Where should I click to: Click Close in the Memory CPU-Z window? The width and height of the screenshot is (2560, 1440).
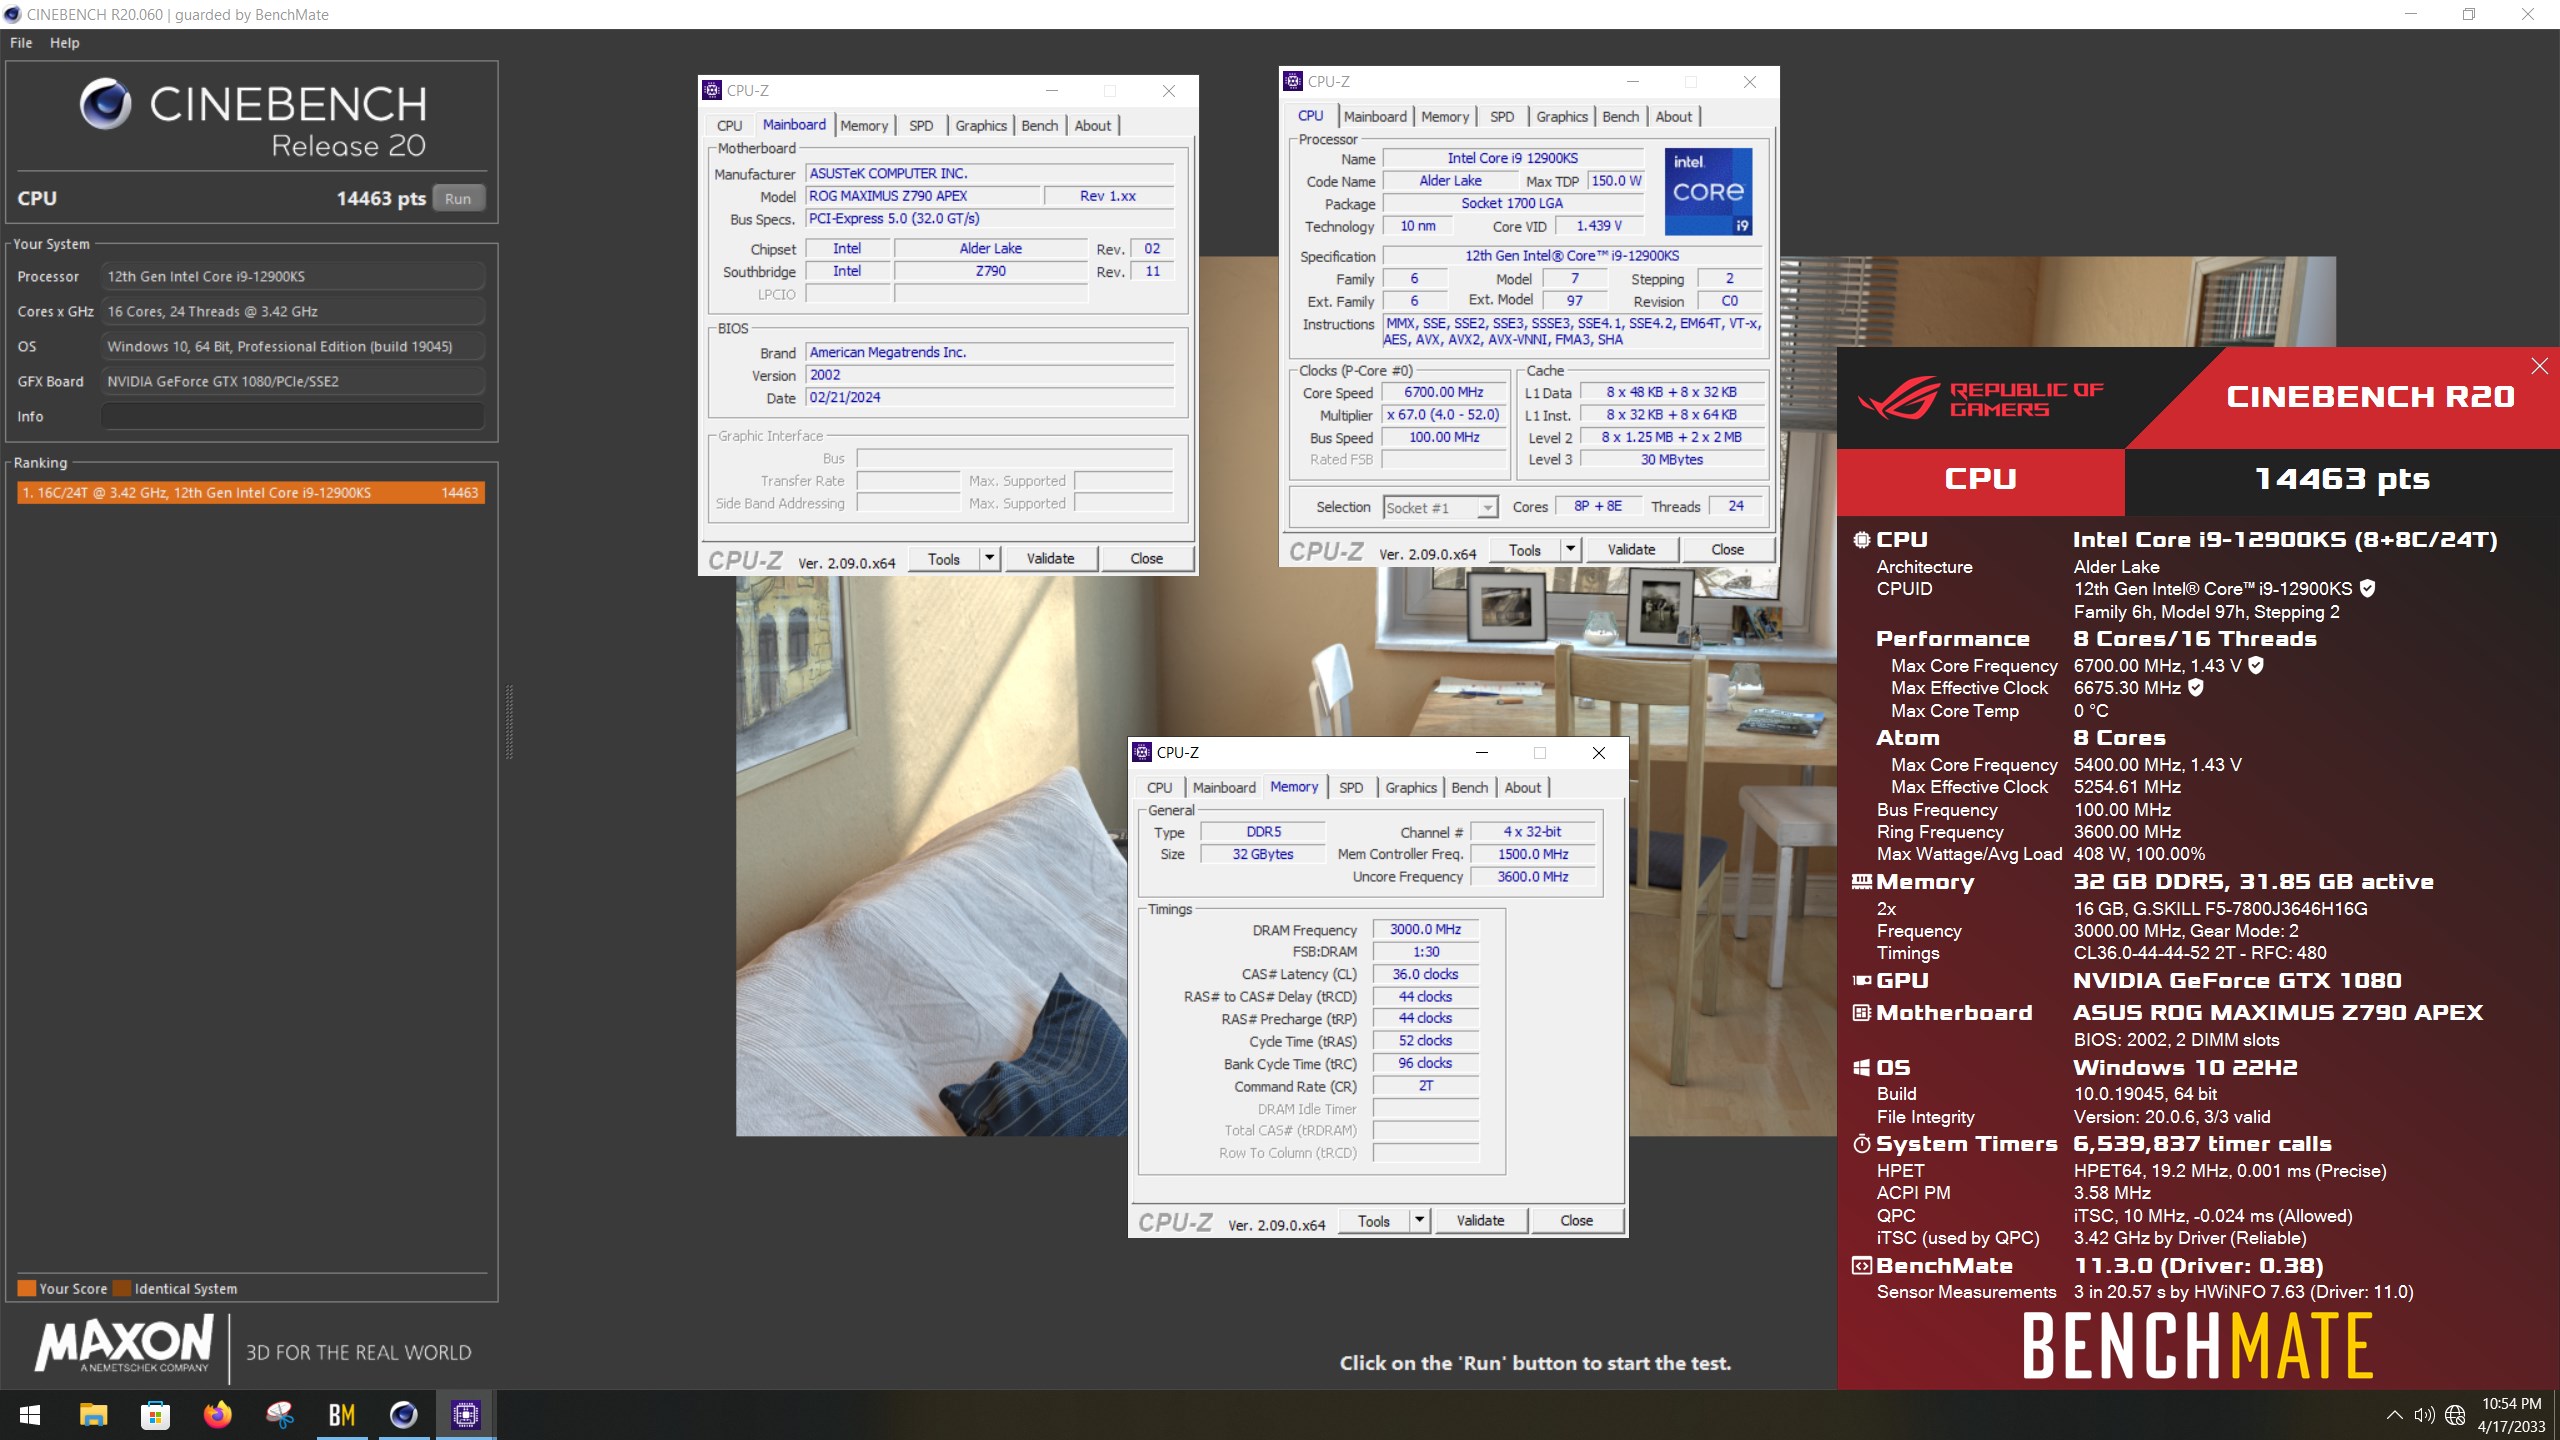coord(1576,1221)
